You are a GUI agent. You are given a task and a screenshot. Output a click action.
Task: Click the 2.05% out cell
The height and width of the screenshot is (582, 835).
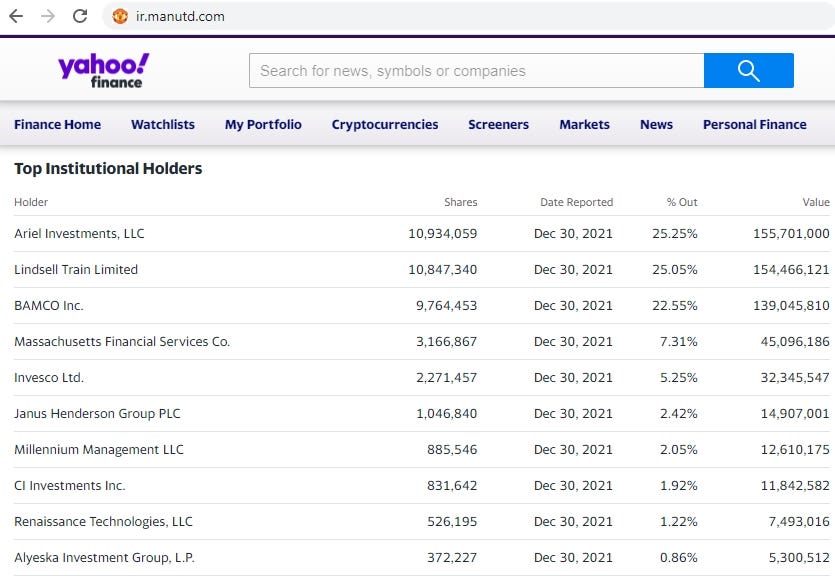click(x=678, y=449)
